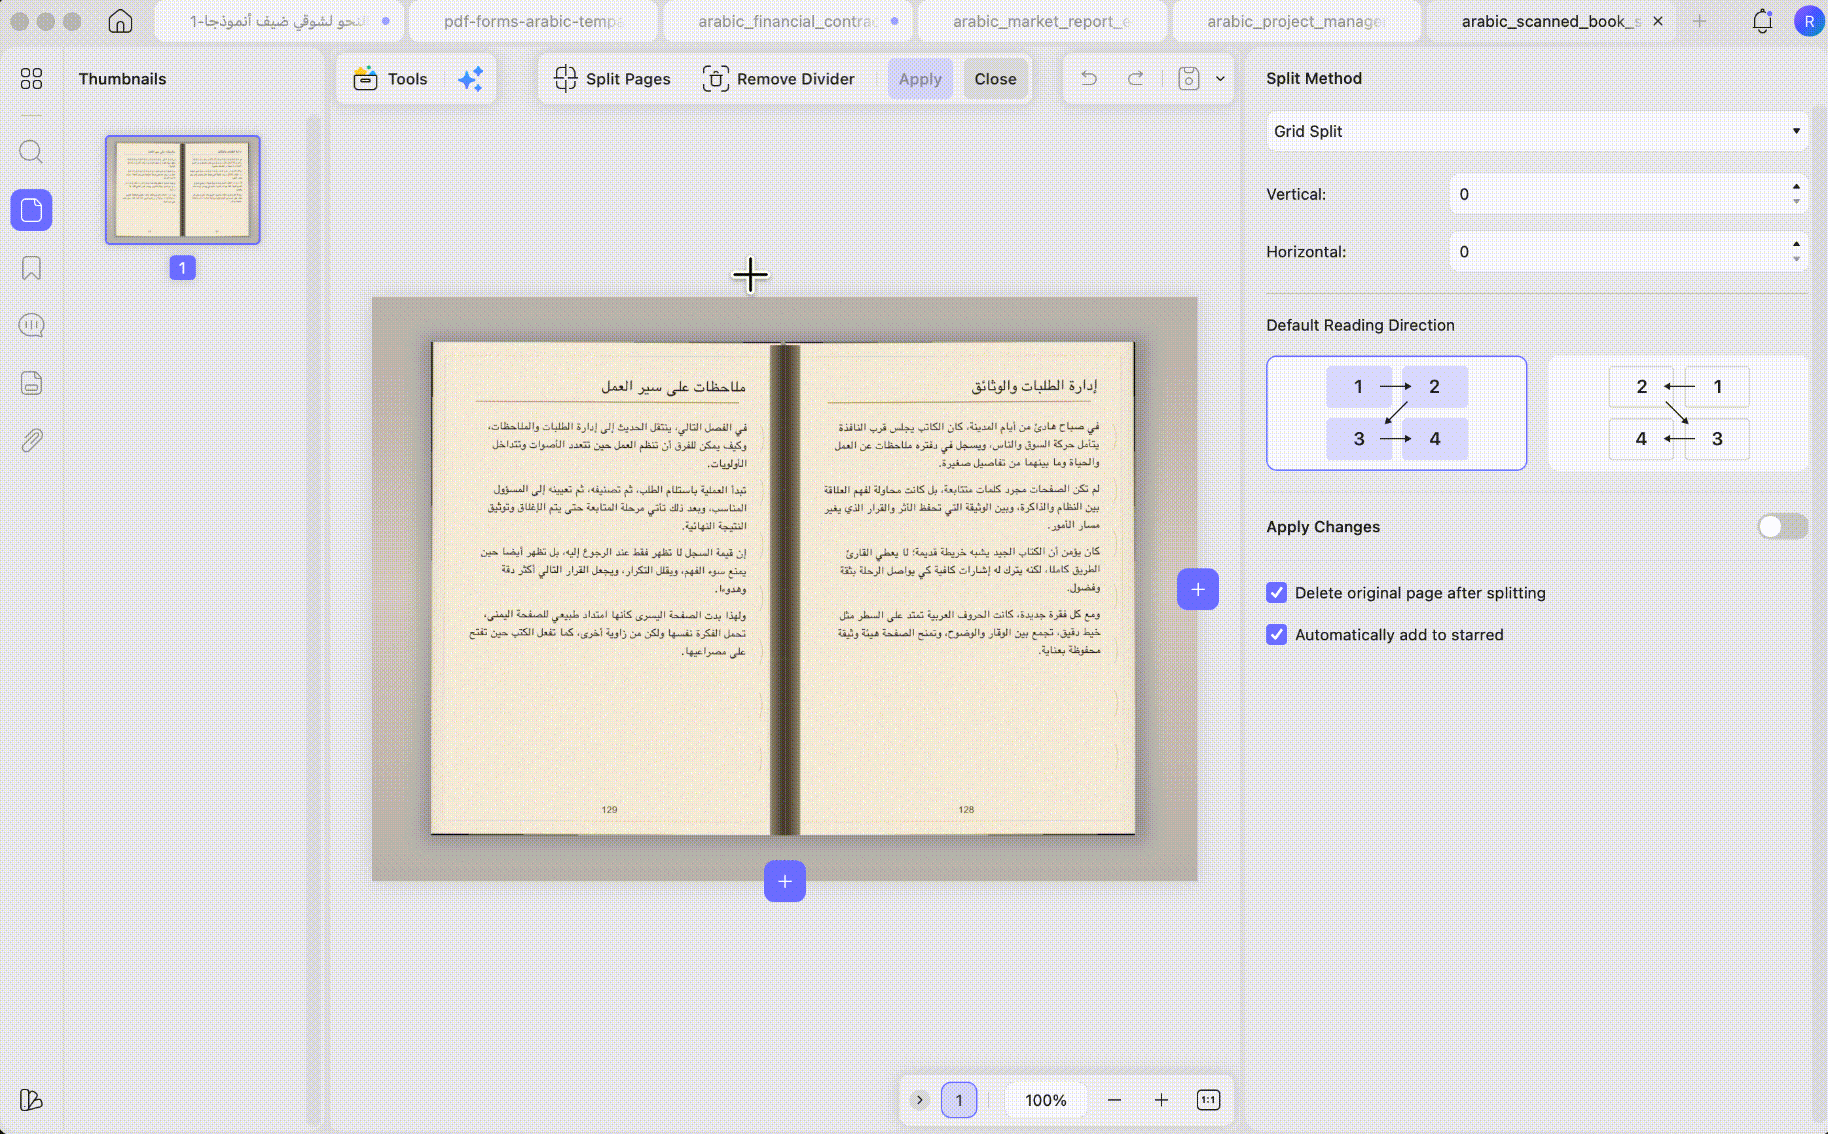Switch to arabic_market_report tab
This screenshot has width=1828, height=1134.
click(1041, 21)
